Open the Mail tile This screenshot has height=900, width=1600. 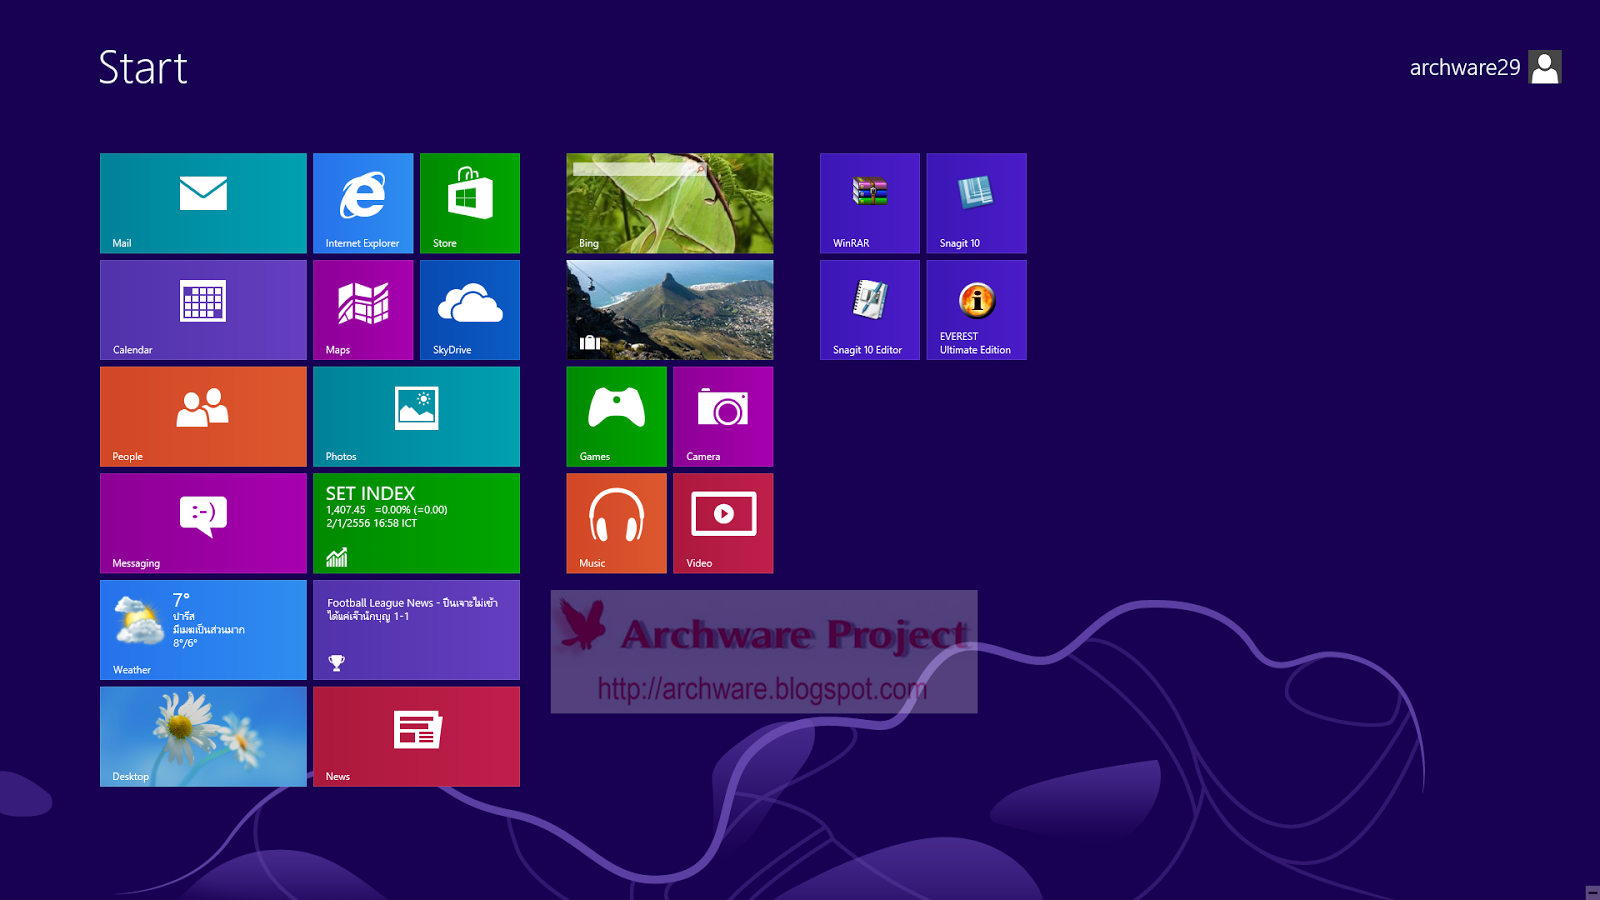pyautogui.click(x=203, y=203)
